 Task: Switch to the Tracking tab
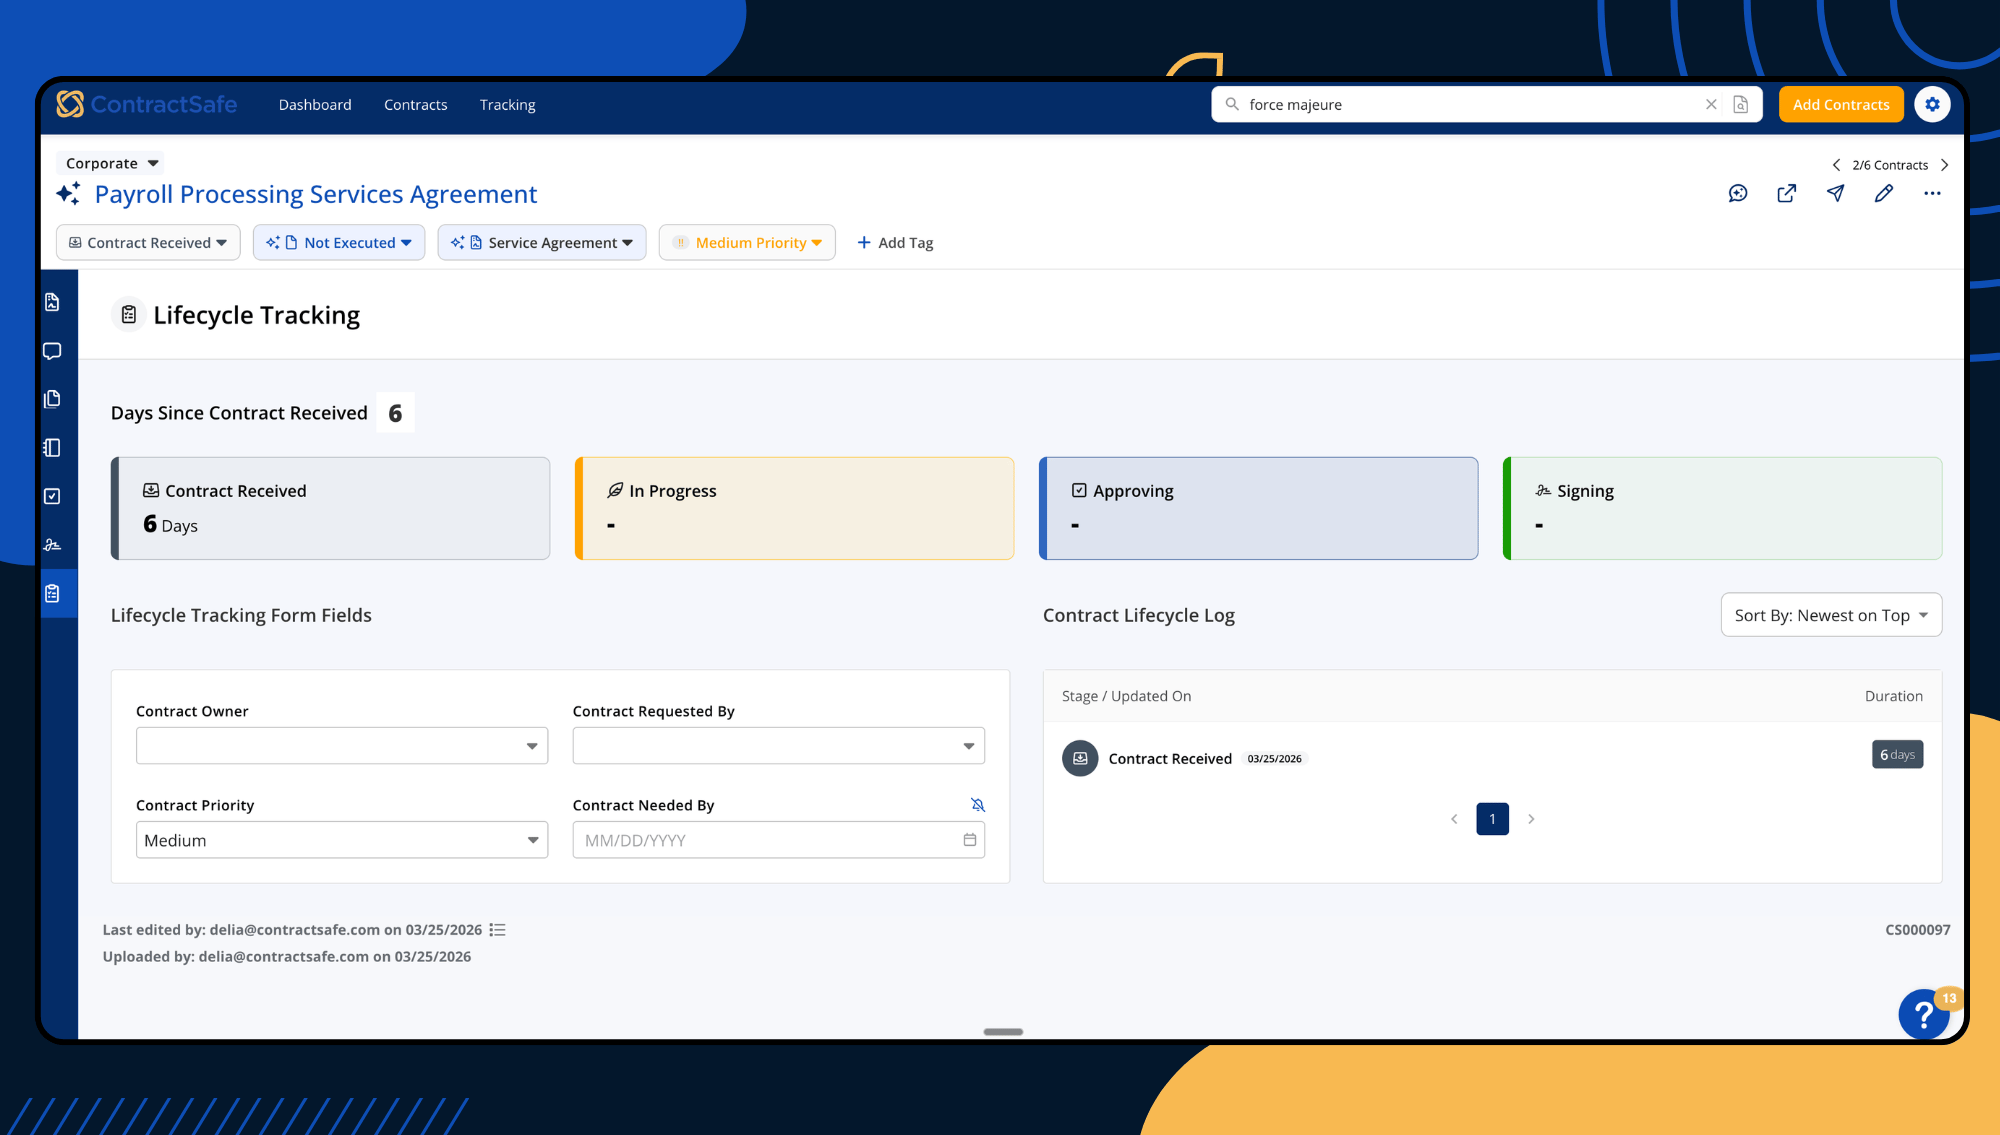(507, 104)
